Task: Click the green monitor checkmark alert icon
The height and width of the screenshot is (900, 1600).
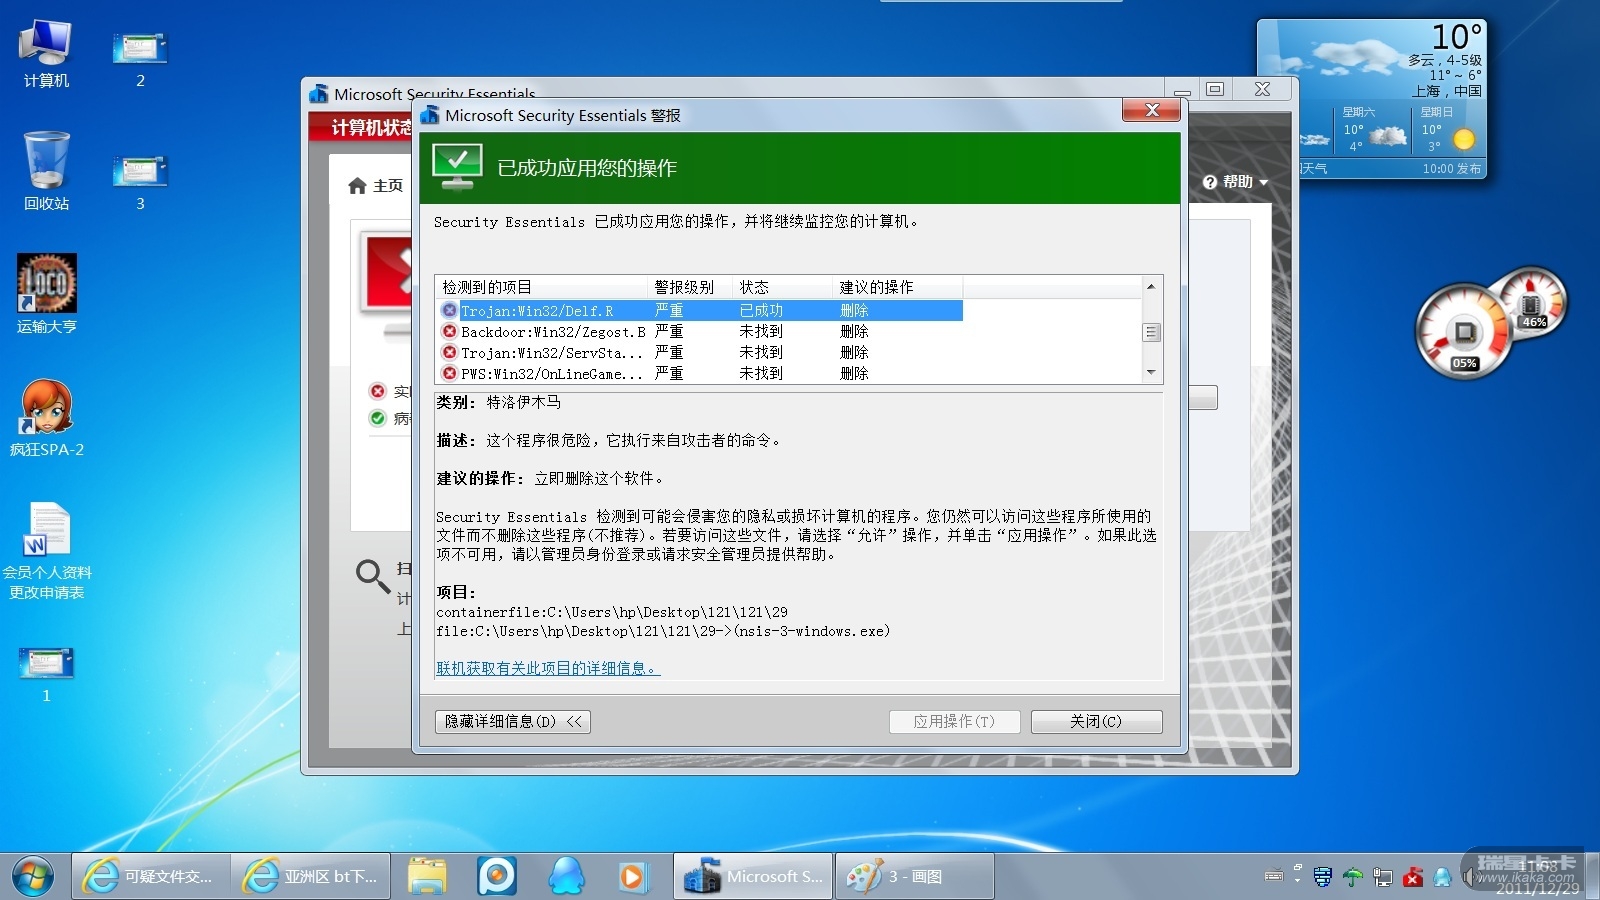Action: click(x=457, y=167)
